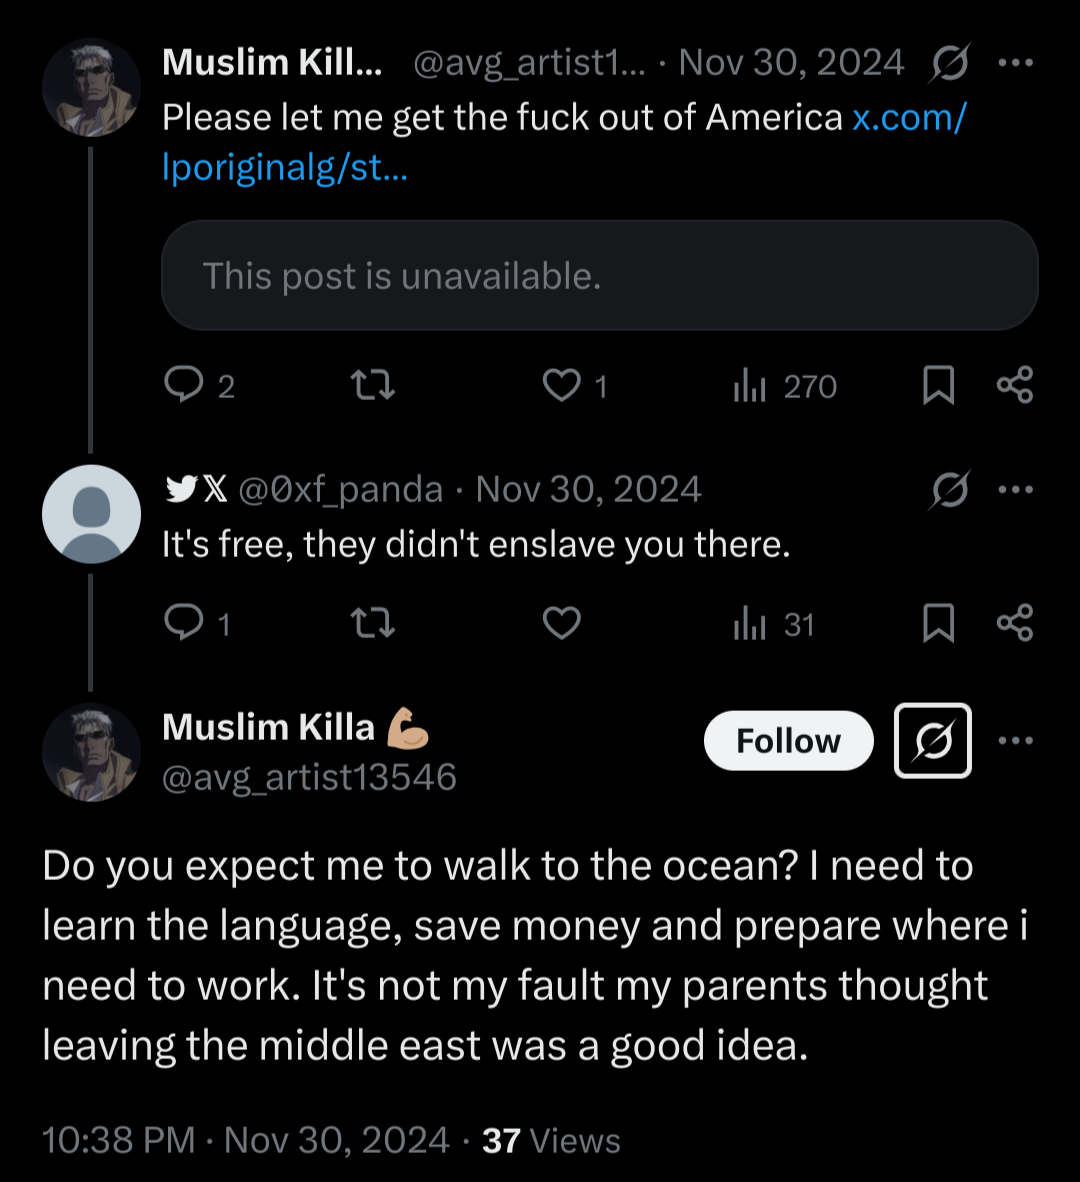The image size is (1080, 1182).
Task: Click the large Grok button beside Follow
Action: (932, 741)
